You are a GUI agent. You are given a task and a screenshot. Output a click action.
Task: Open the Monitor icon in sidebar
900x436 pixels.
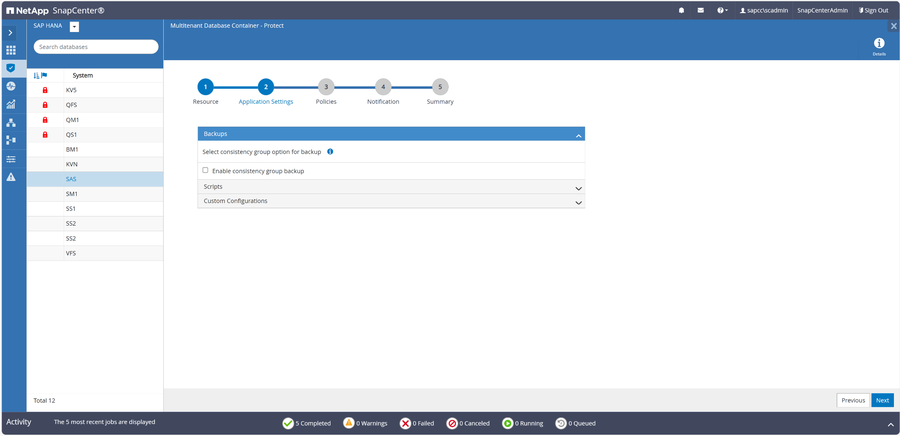tap(11, 86)
